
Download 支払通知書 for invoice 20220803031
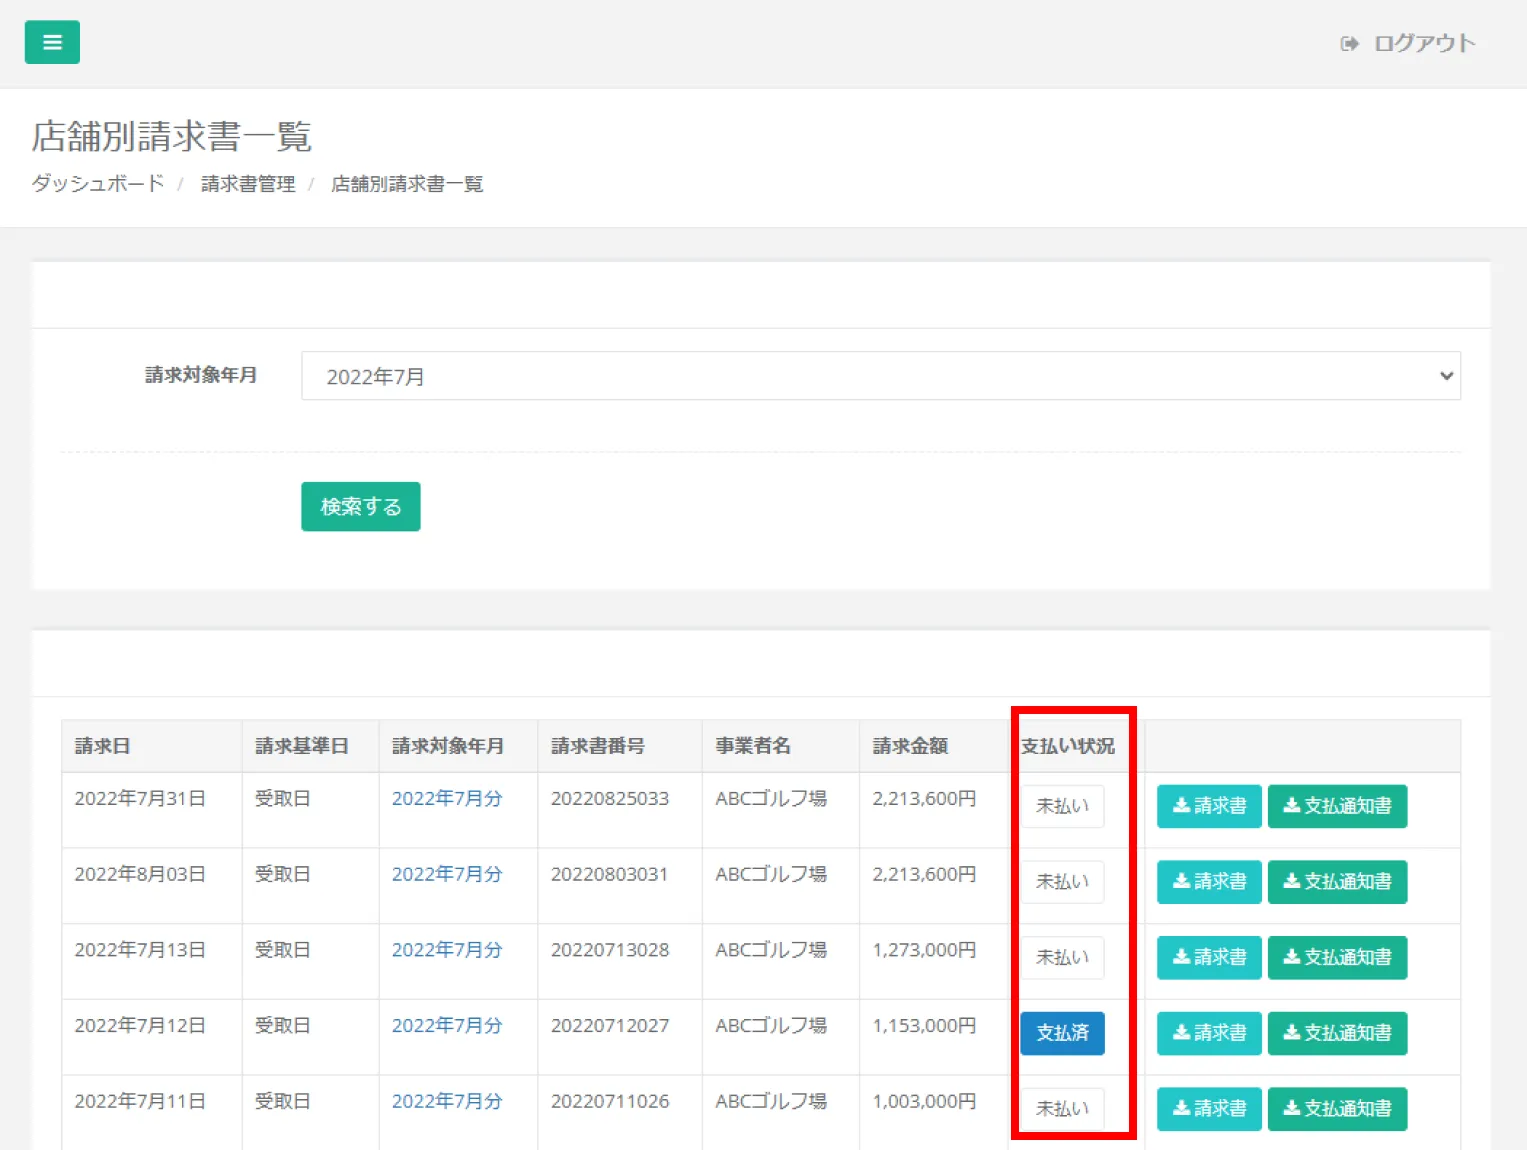pos(1337,882)
